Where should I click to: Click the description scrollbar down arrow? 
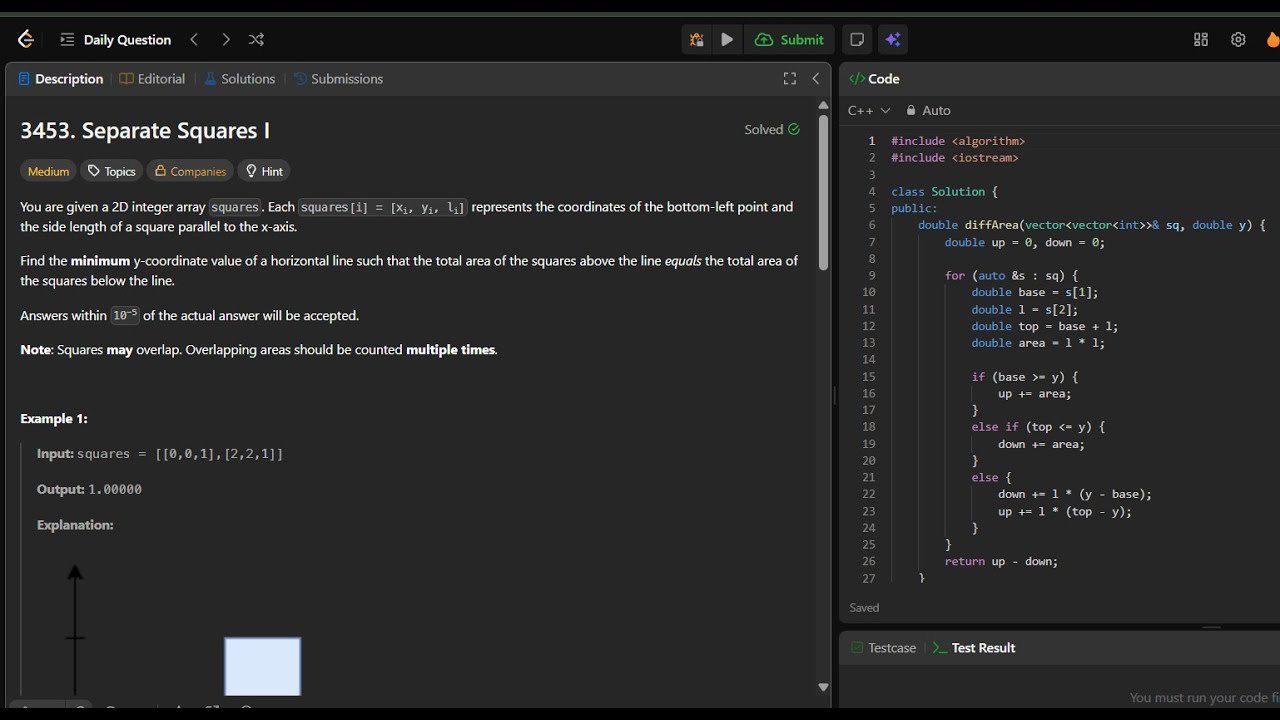tap(823, 687)
